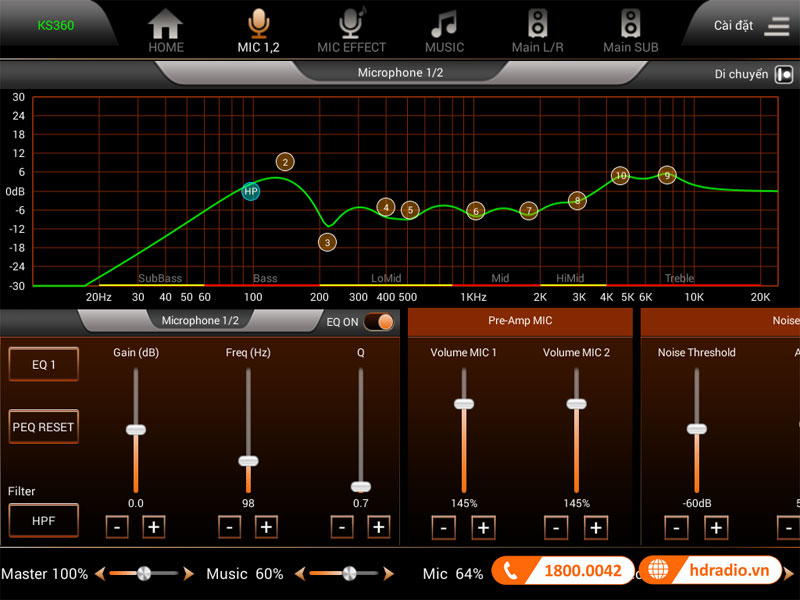800x600 pixels.
Task: Click the Volume MIC 2 slider handle
Action: pos(576,404)
